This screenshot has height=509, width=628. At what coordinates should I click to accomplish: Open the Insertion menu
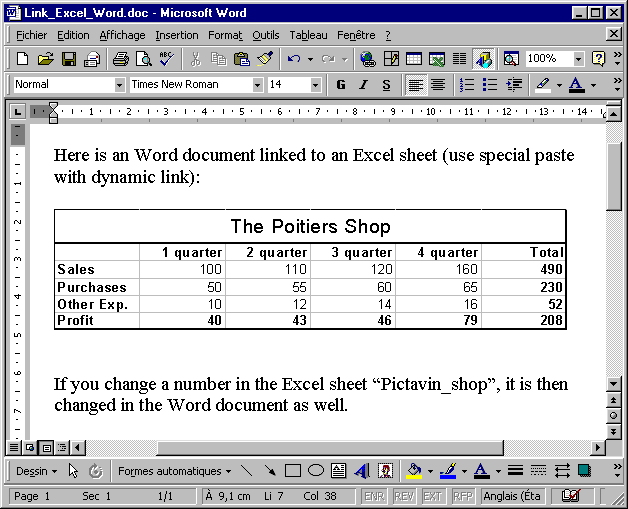point(176,35)
